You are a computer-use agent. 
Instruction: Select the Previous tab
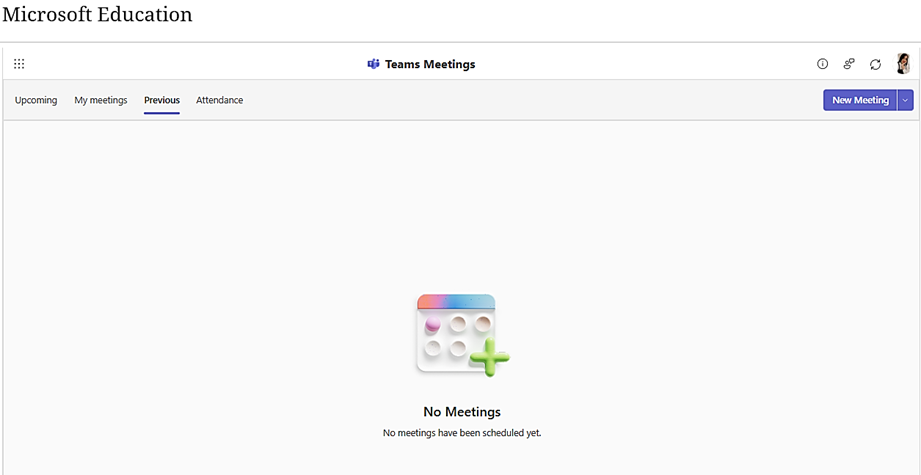pyautogui.click(x=162, y=100)
